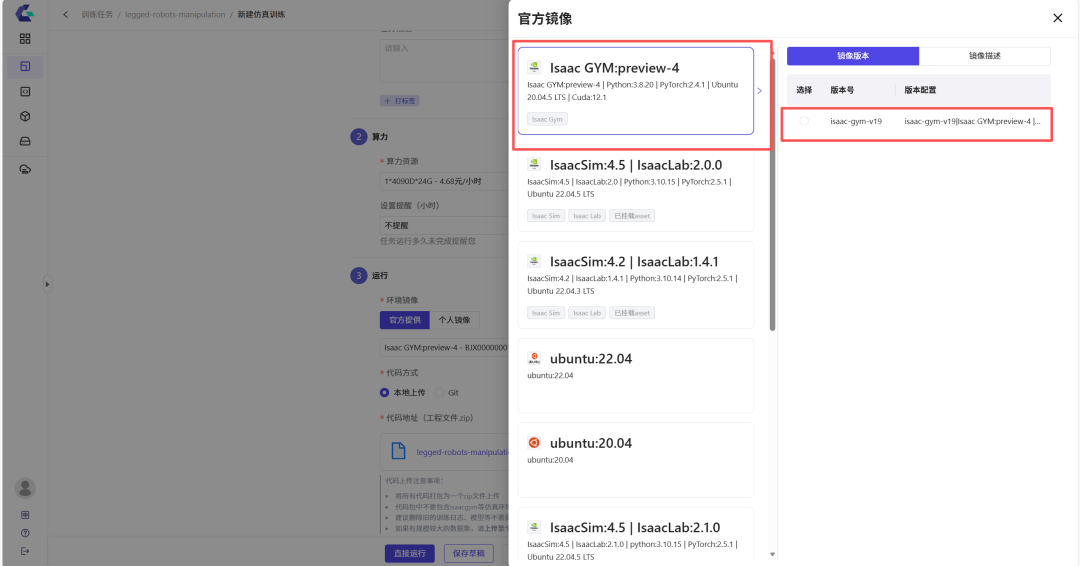Click the sign-out icon at sidebar bottom
Image resolution: width=1080 pixels, height=566 pixels.
pos(25,551)
